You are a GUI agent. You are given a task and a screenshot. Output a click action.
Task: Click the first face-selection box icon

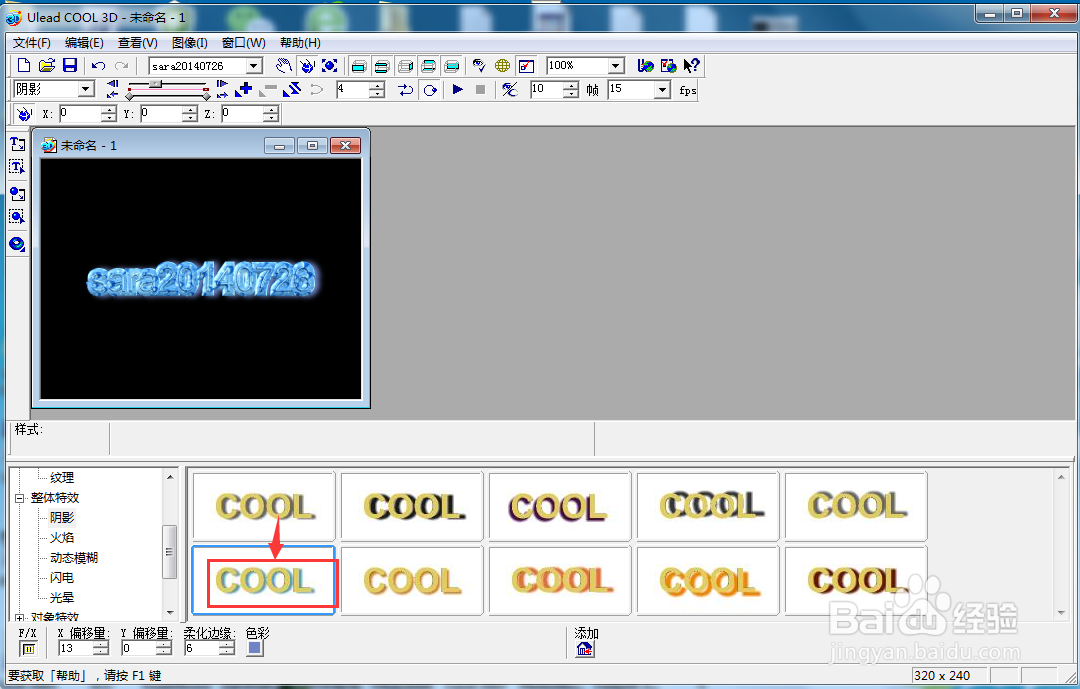click(358, 66)
